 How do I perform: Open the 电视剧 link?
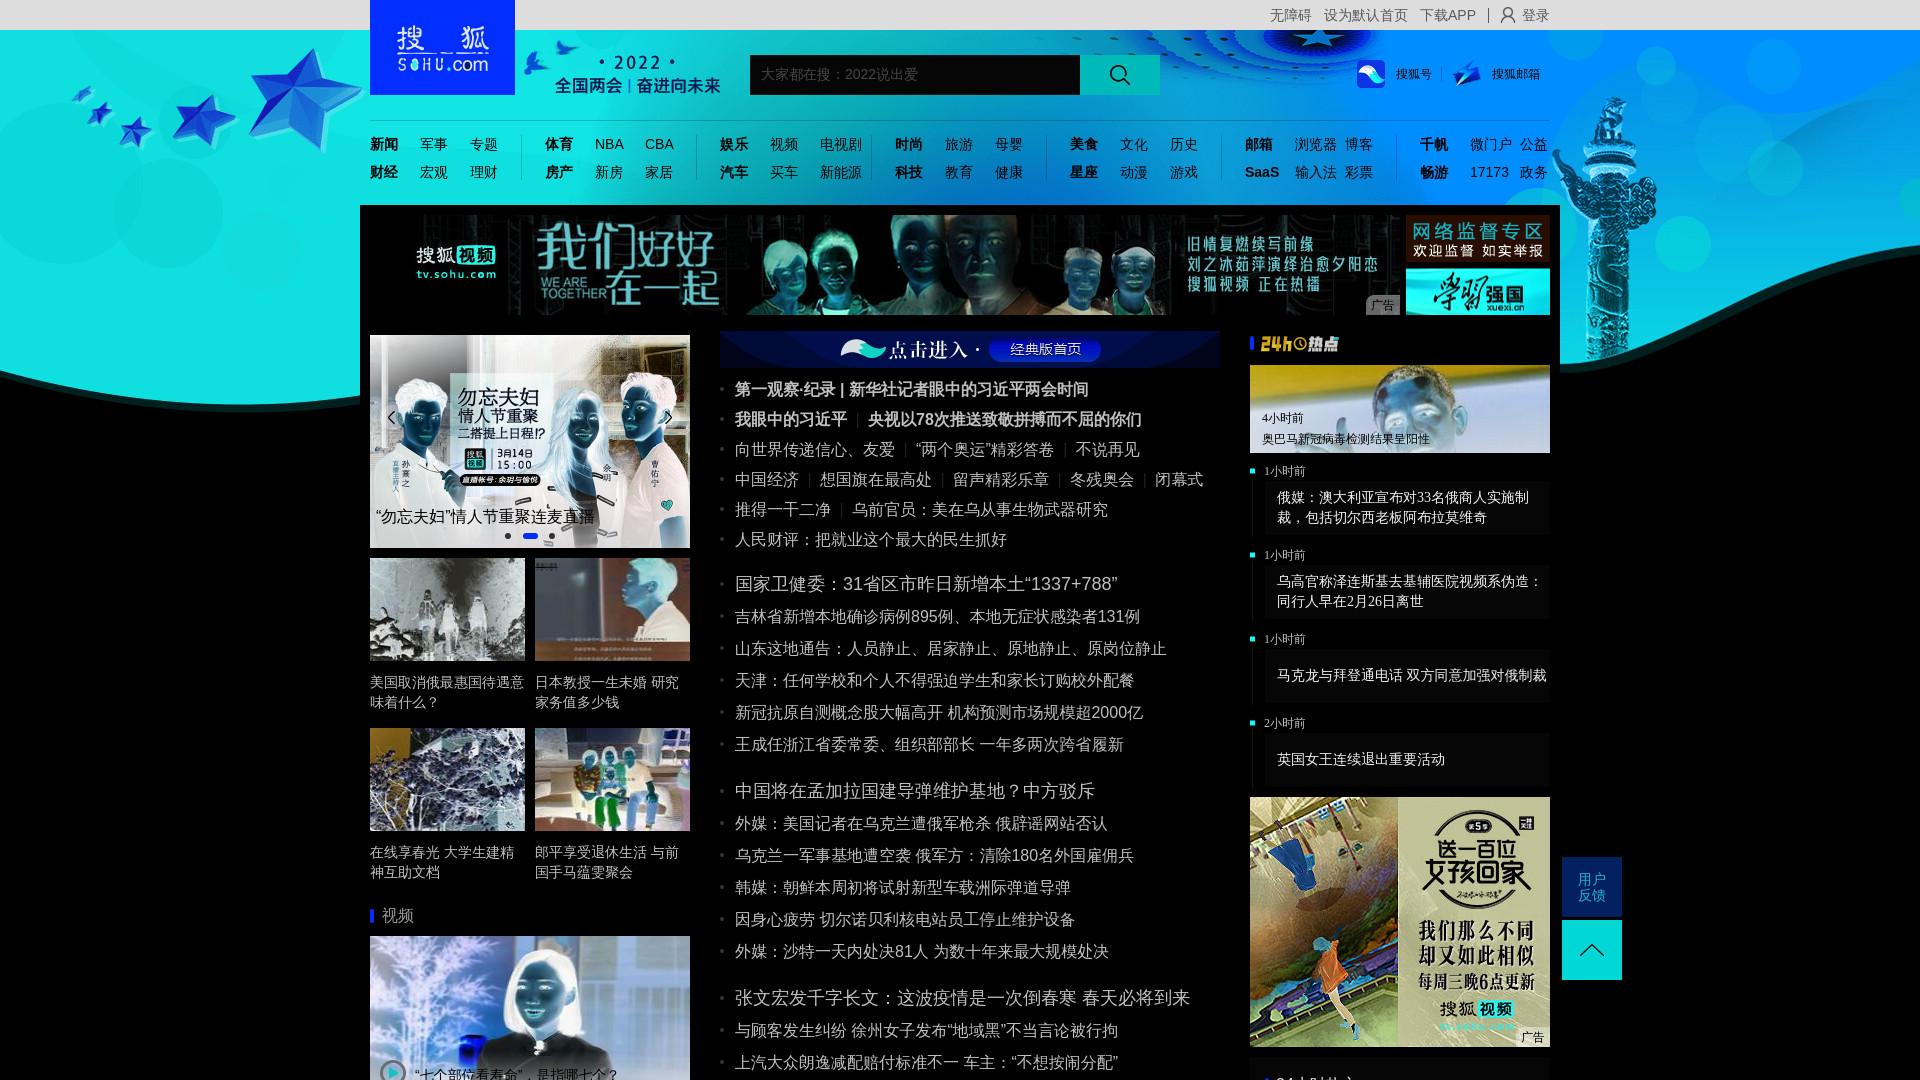coord(841,144)
